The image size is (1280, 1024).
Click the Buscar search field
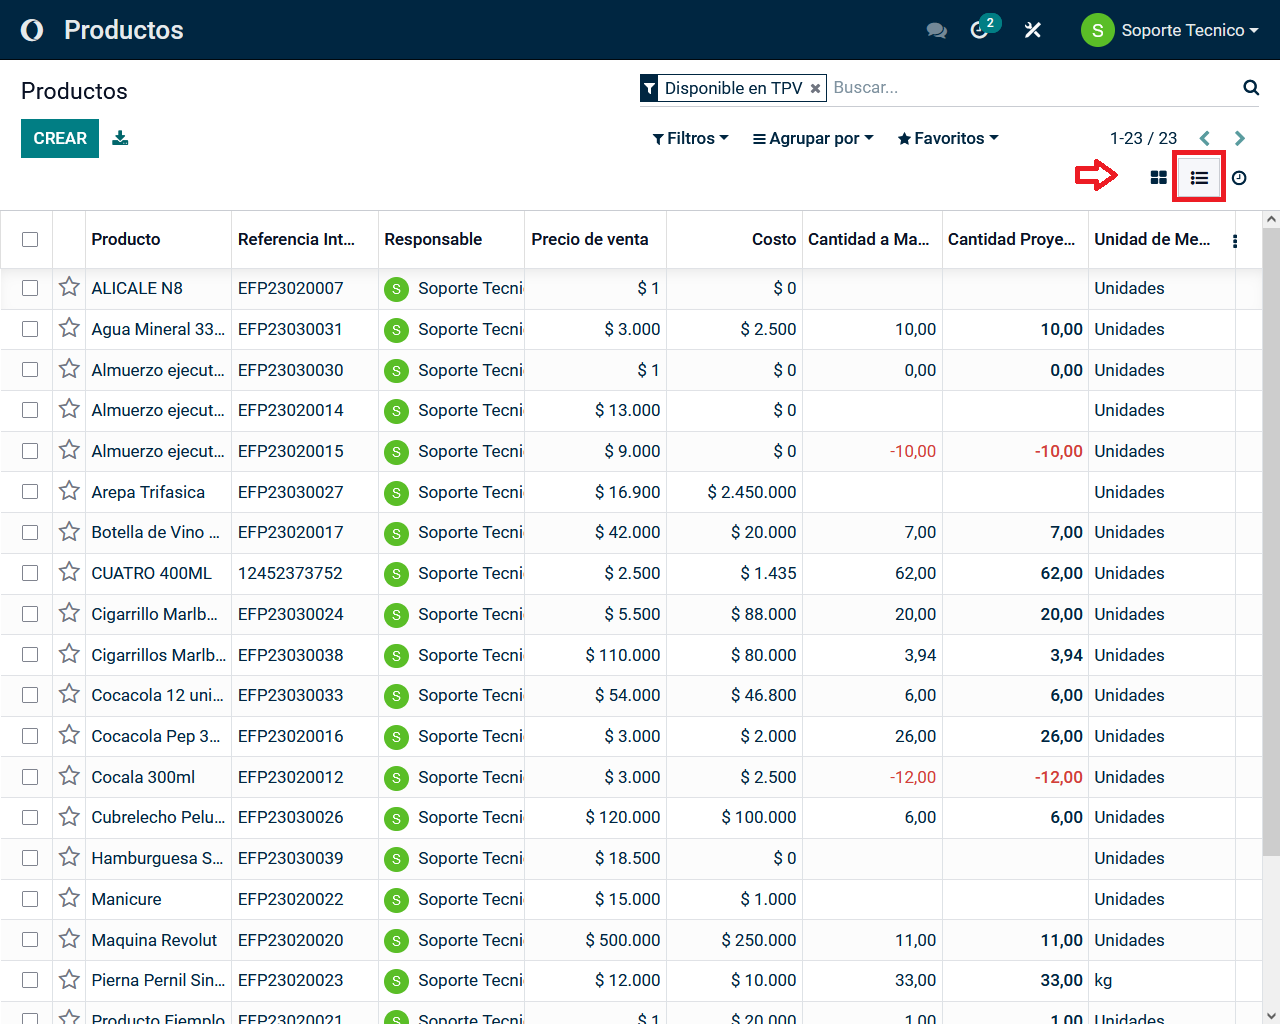pos(1030,88)
